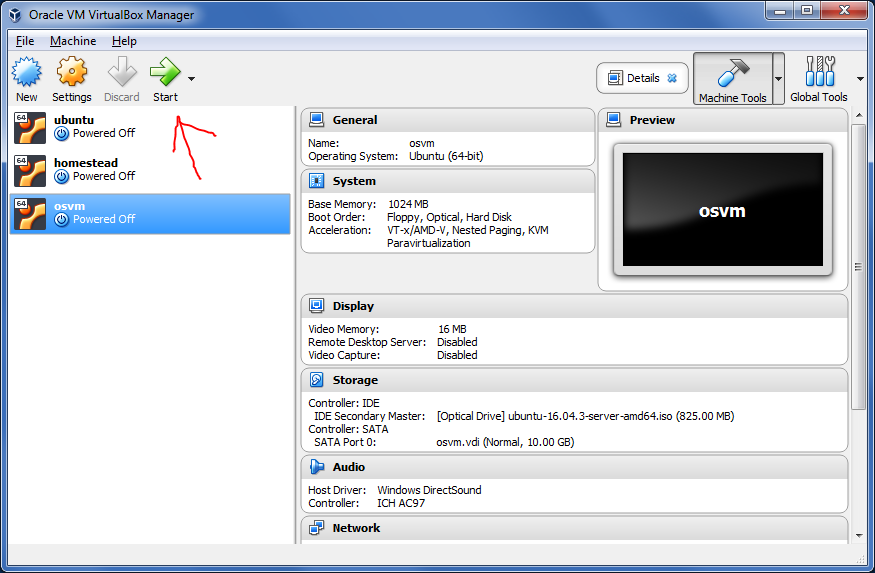
Task: Click scrollbar down arrow in details pane
Action: [x=858, y=536]
